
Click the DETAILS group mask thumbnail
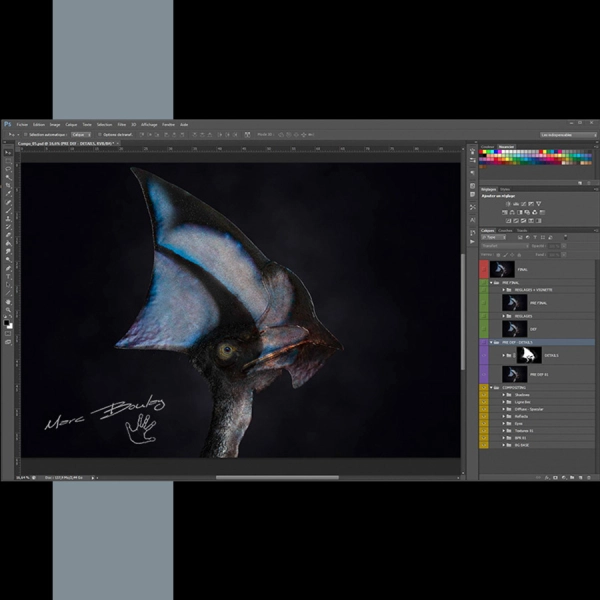[x=529, y=355]
